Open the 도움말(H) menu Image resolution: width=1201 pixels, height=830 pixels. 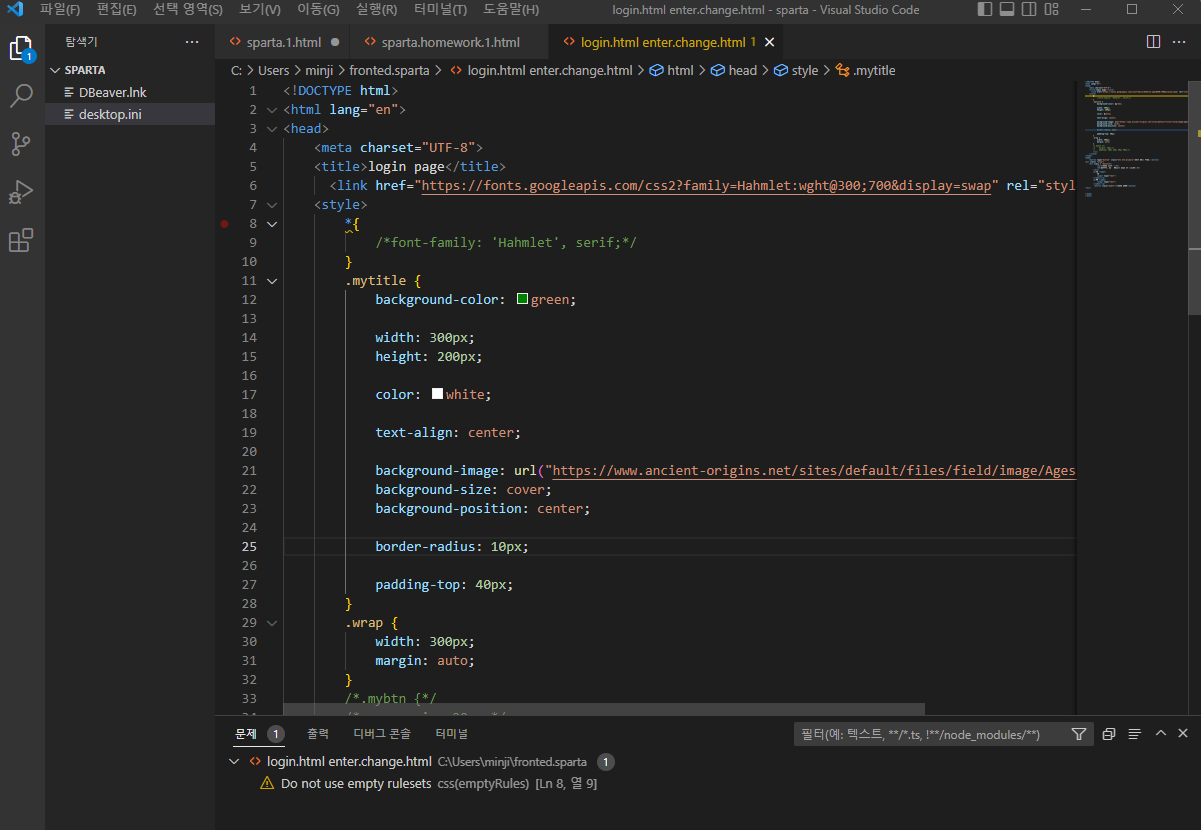[x=511, y=10]
